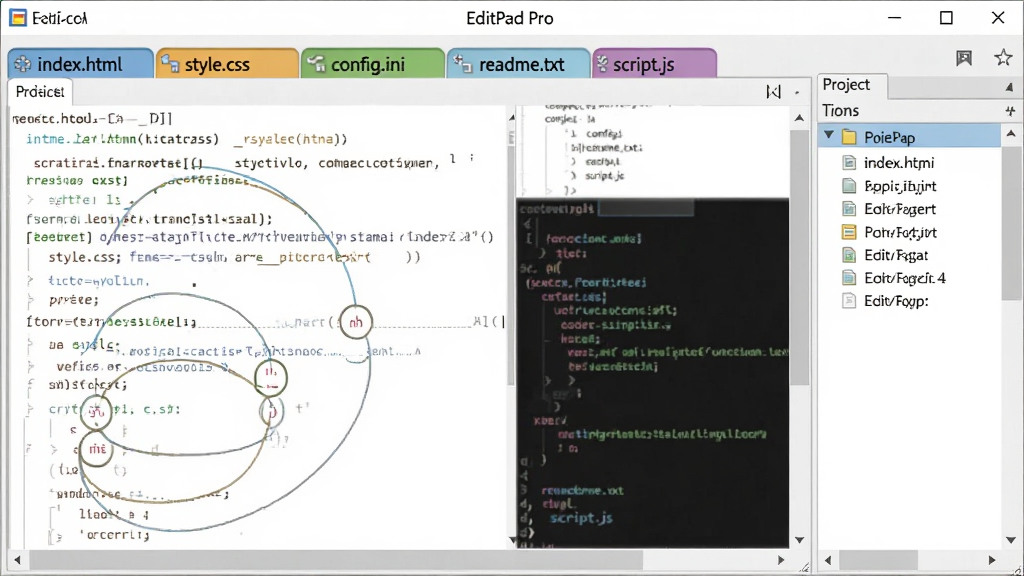This screenshot has height=576, width=1024.
Task: Click the bookmark flag icon beside the star
Action: (964, 58)
